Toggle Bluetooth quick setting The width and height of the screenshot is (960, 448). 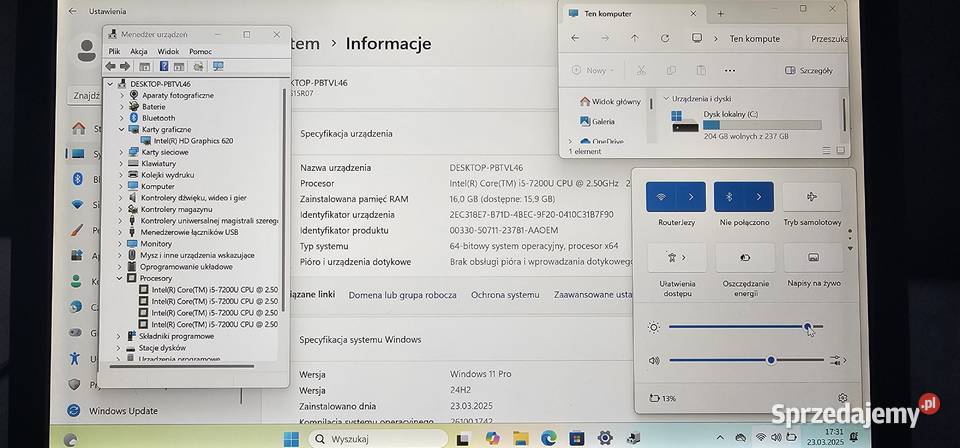click(729, 197)
